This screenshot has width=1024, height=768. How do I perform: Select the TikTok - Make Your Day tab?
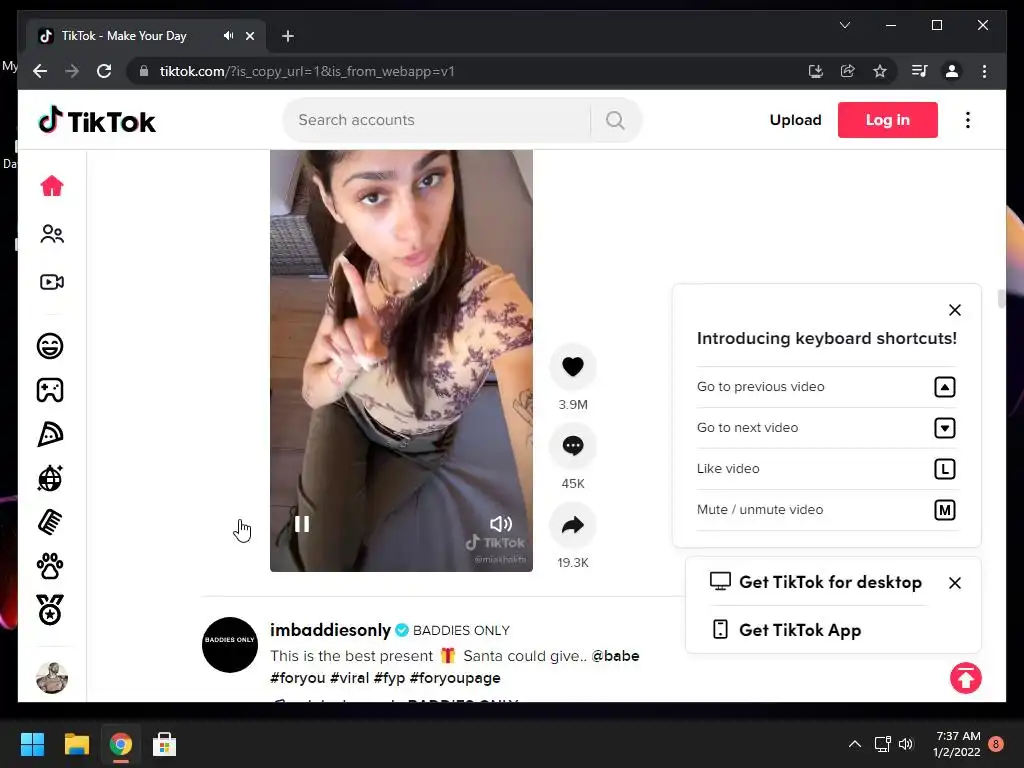click(x=146, y=36)
